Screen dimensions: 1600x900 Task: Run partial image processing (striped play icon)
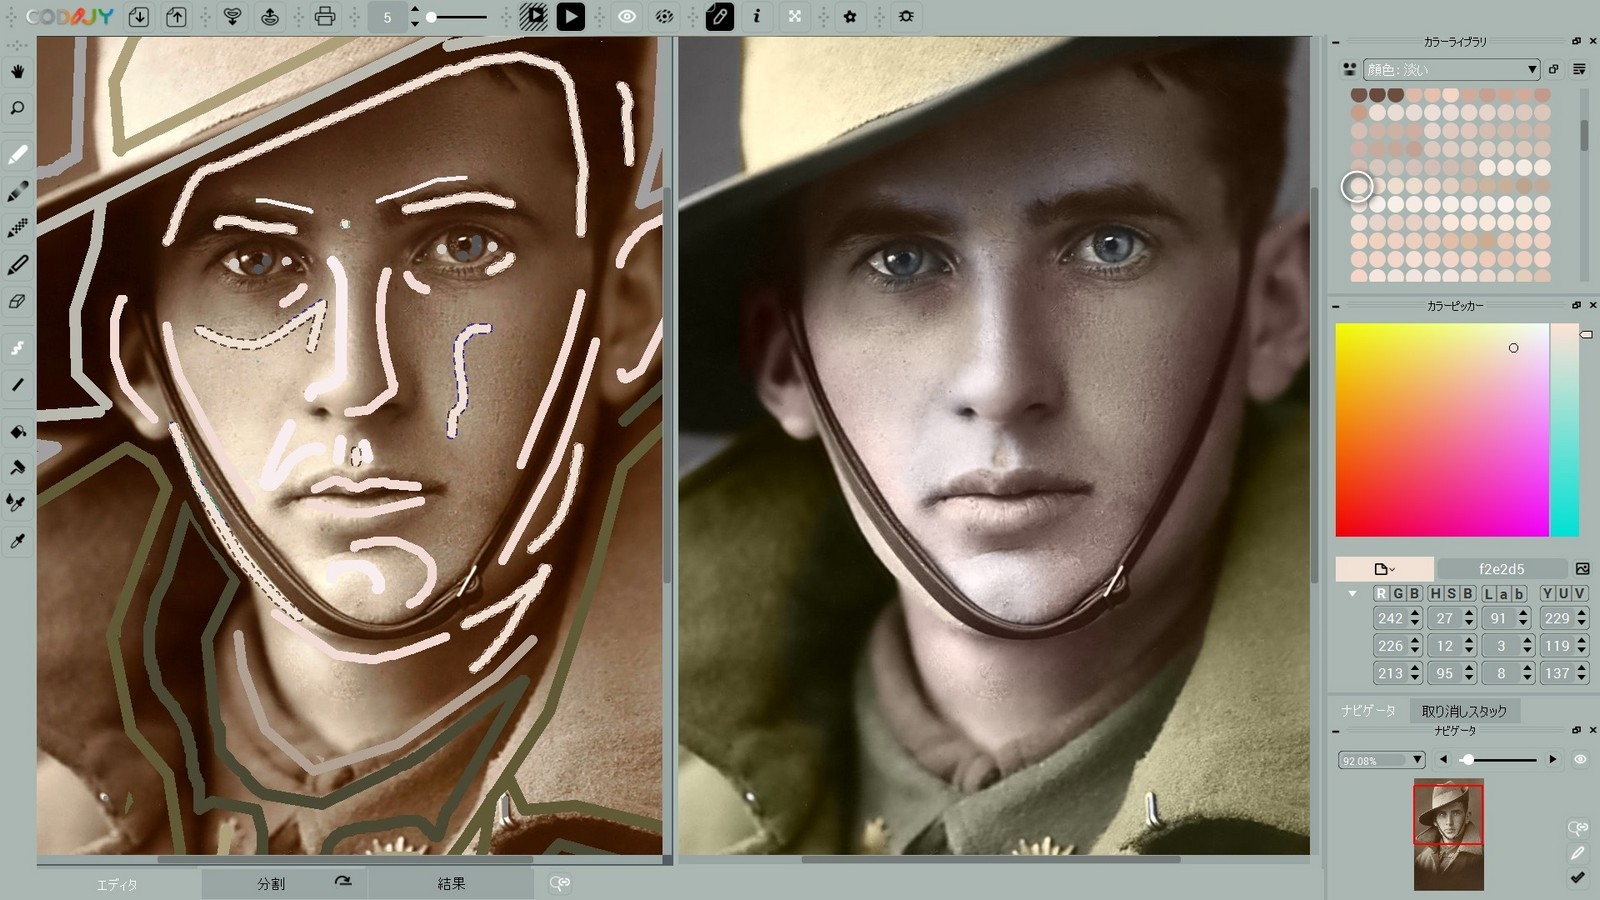point(534,17)
